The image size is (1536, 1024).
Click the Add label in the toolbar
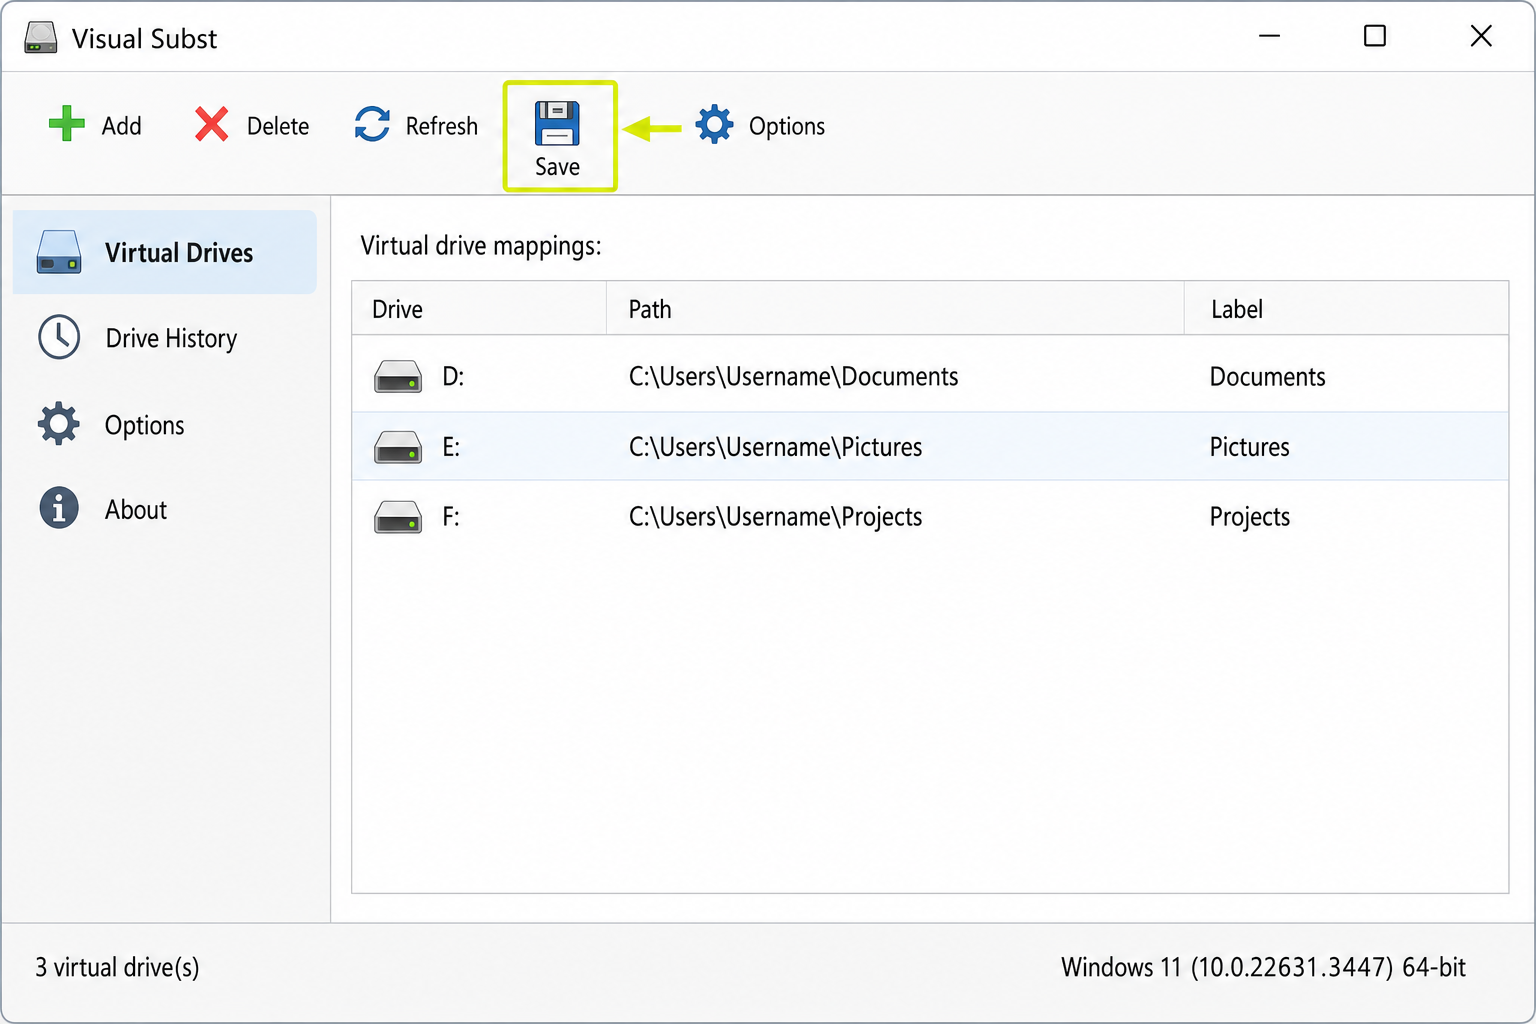pos(122,126)
